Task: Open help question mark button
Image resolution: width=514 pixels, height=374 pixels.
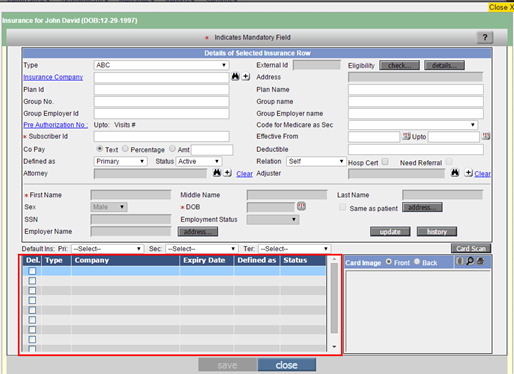Action: [485, 37]
